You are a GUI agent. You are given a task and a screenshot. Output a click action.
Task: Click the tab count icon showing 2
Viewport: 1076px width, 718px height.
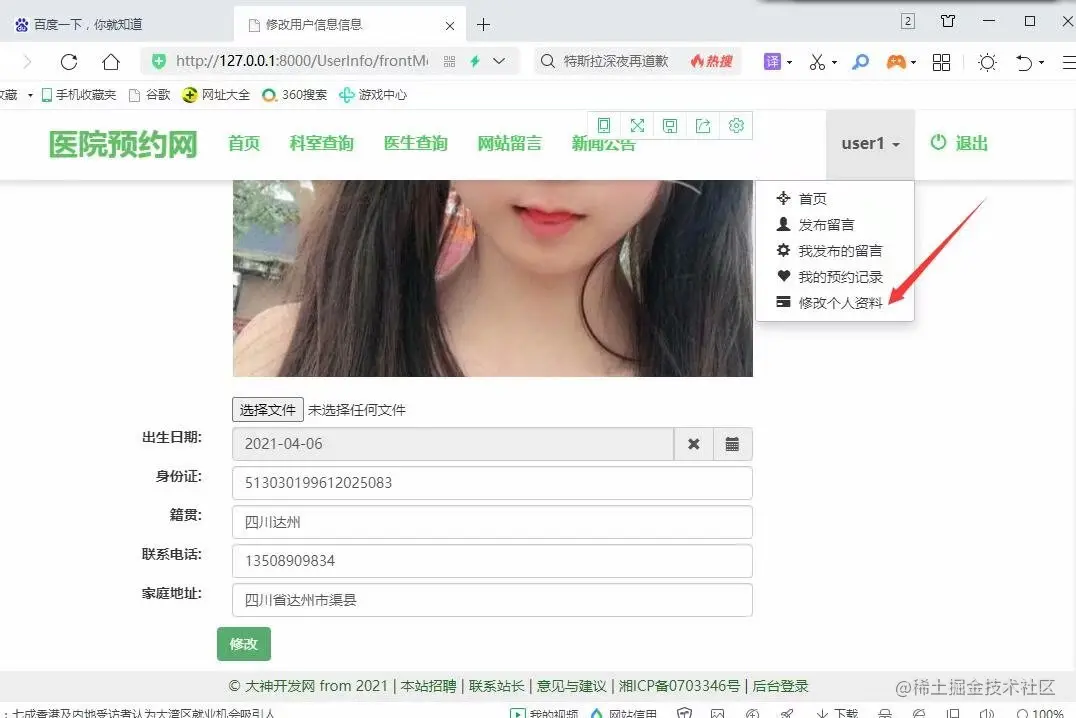coord(907,21)
